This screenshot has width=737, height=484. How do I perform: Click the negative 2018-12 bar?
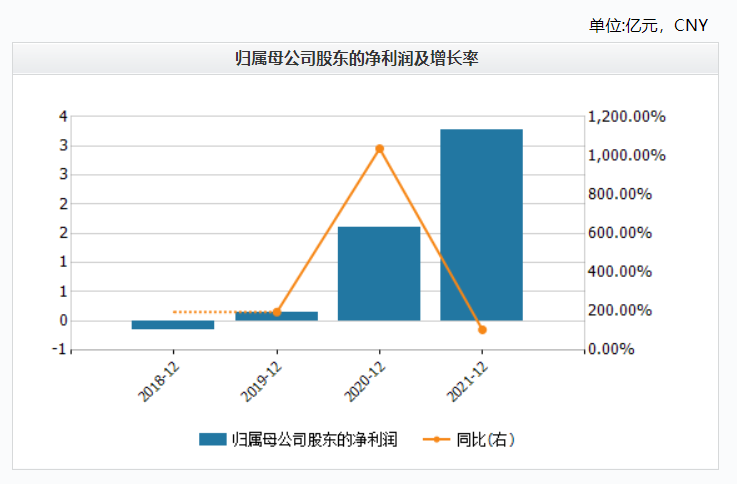(x=173, y=325)
